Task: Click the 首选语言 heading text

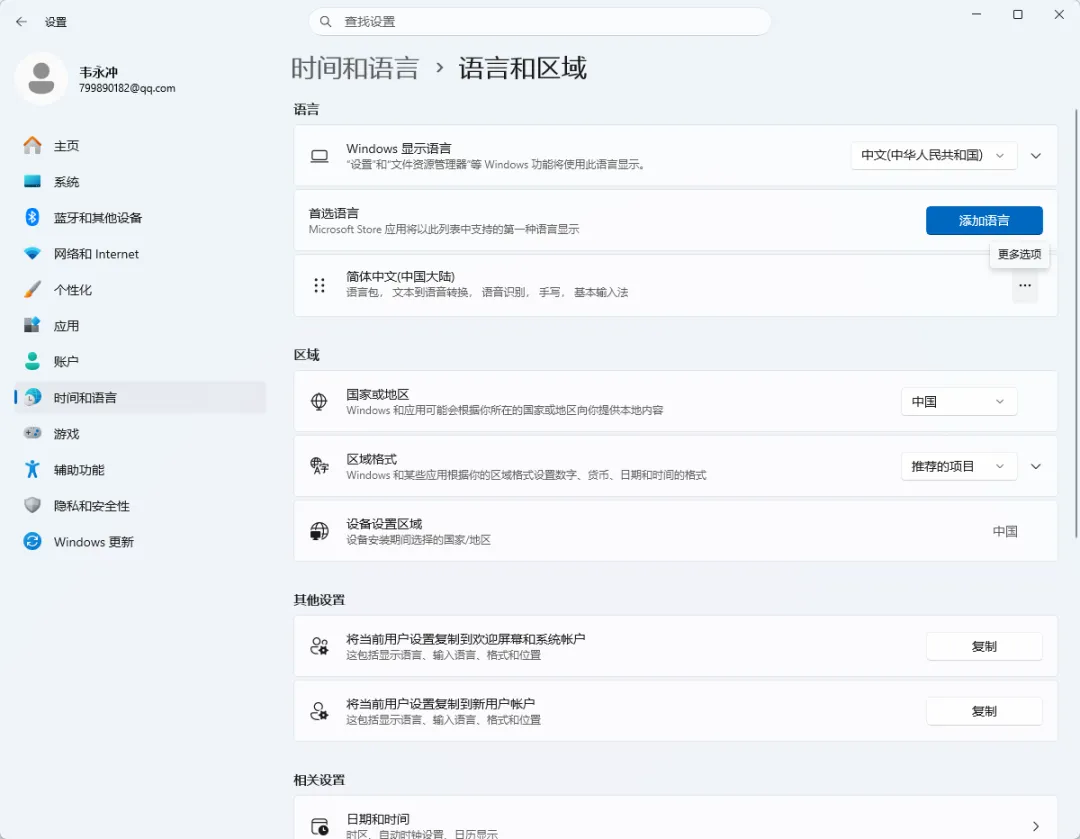Action: [x=333, y=213]
